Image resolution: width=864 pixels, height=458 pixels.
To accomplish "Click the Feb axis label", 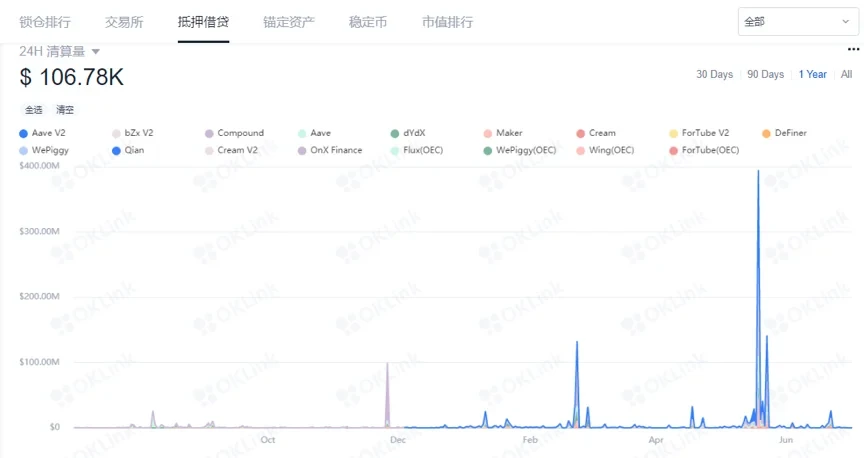I will [530, 440].
